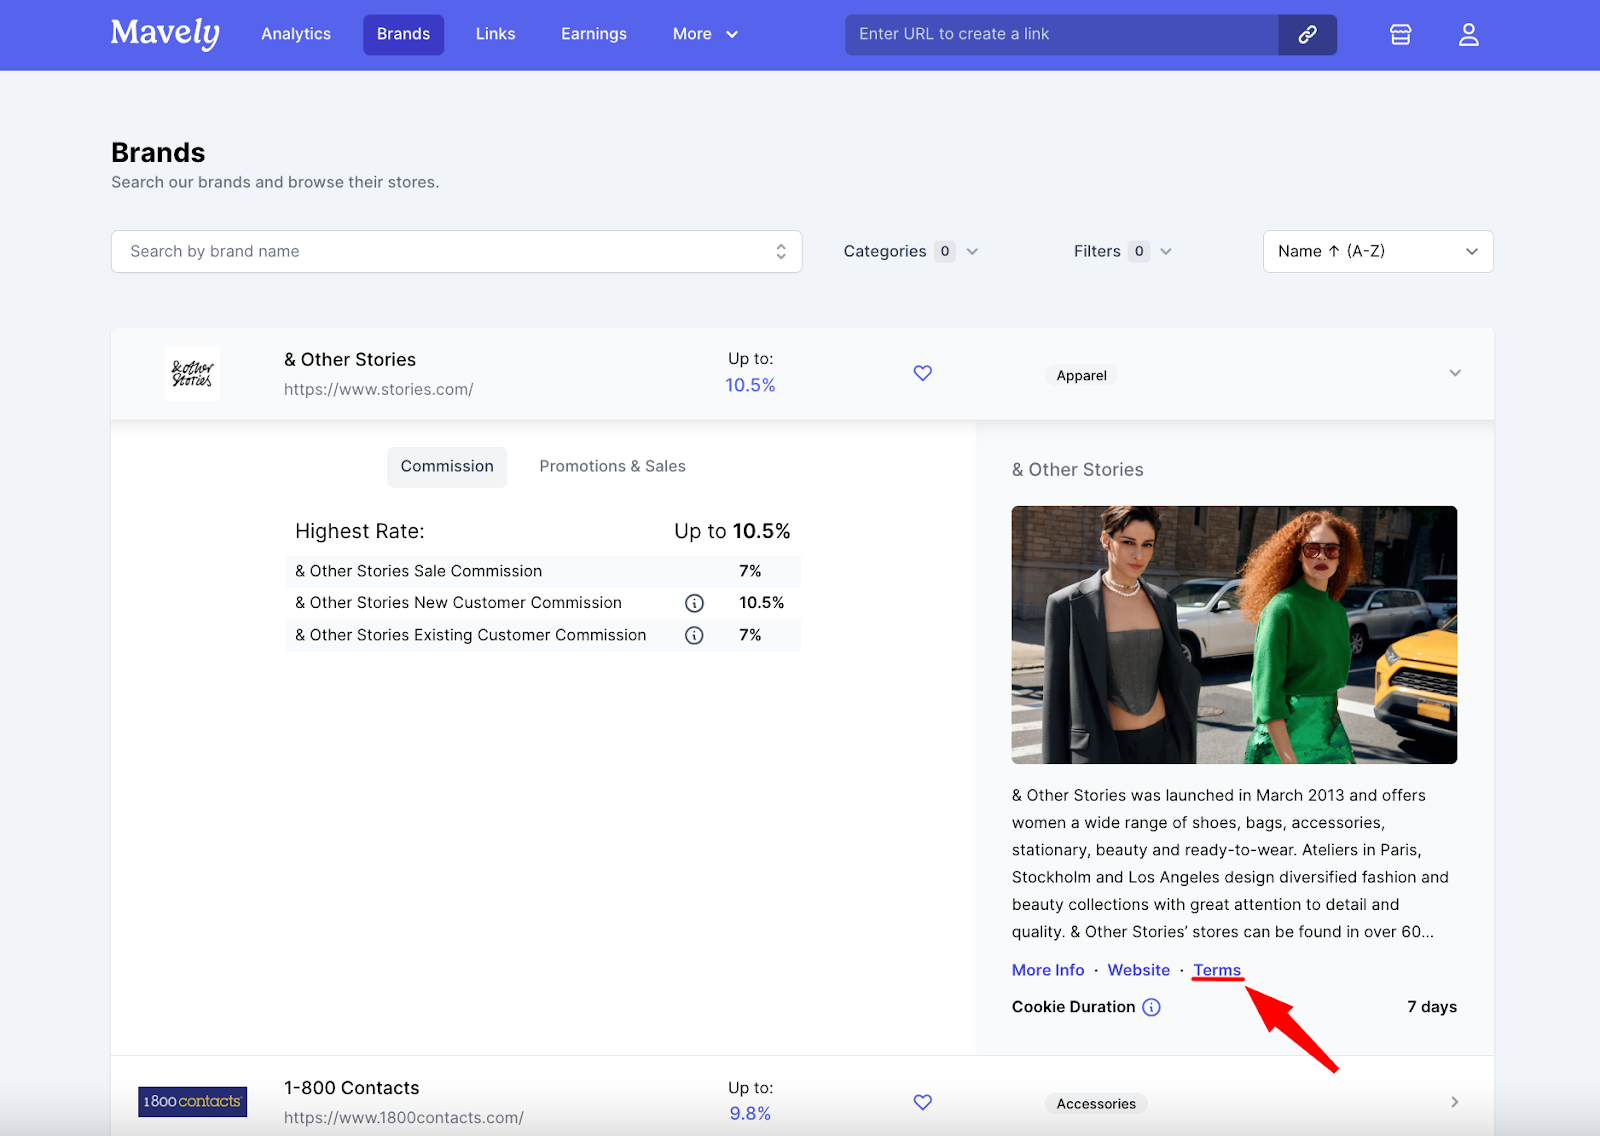Favorite & Other Stories with heart icon
The image size is (1600, 1136).
923,373
